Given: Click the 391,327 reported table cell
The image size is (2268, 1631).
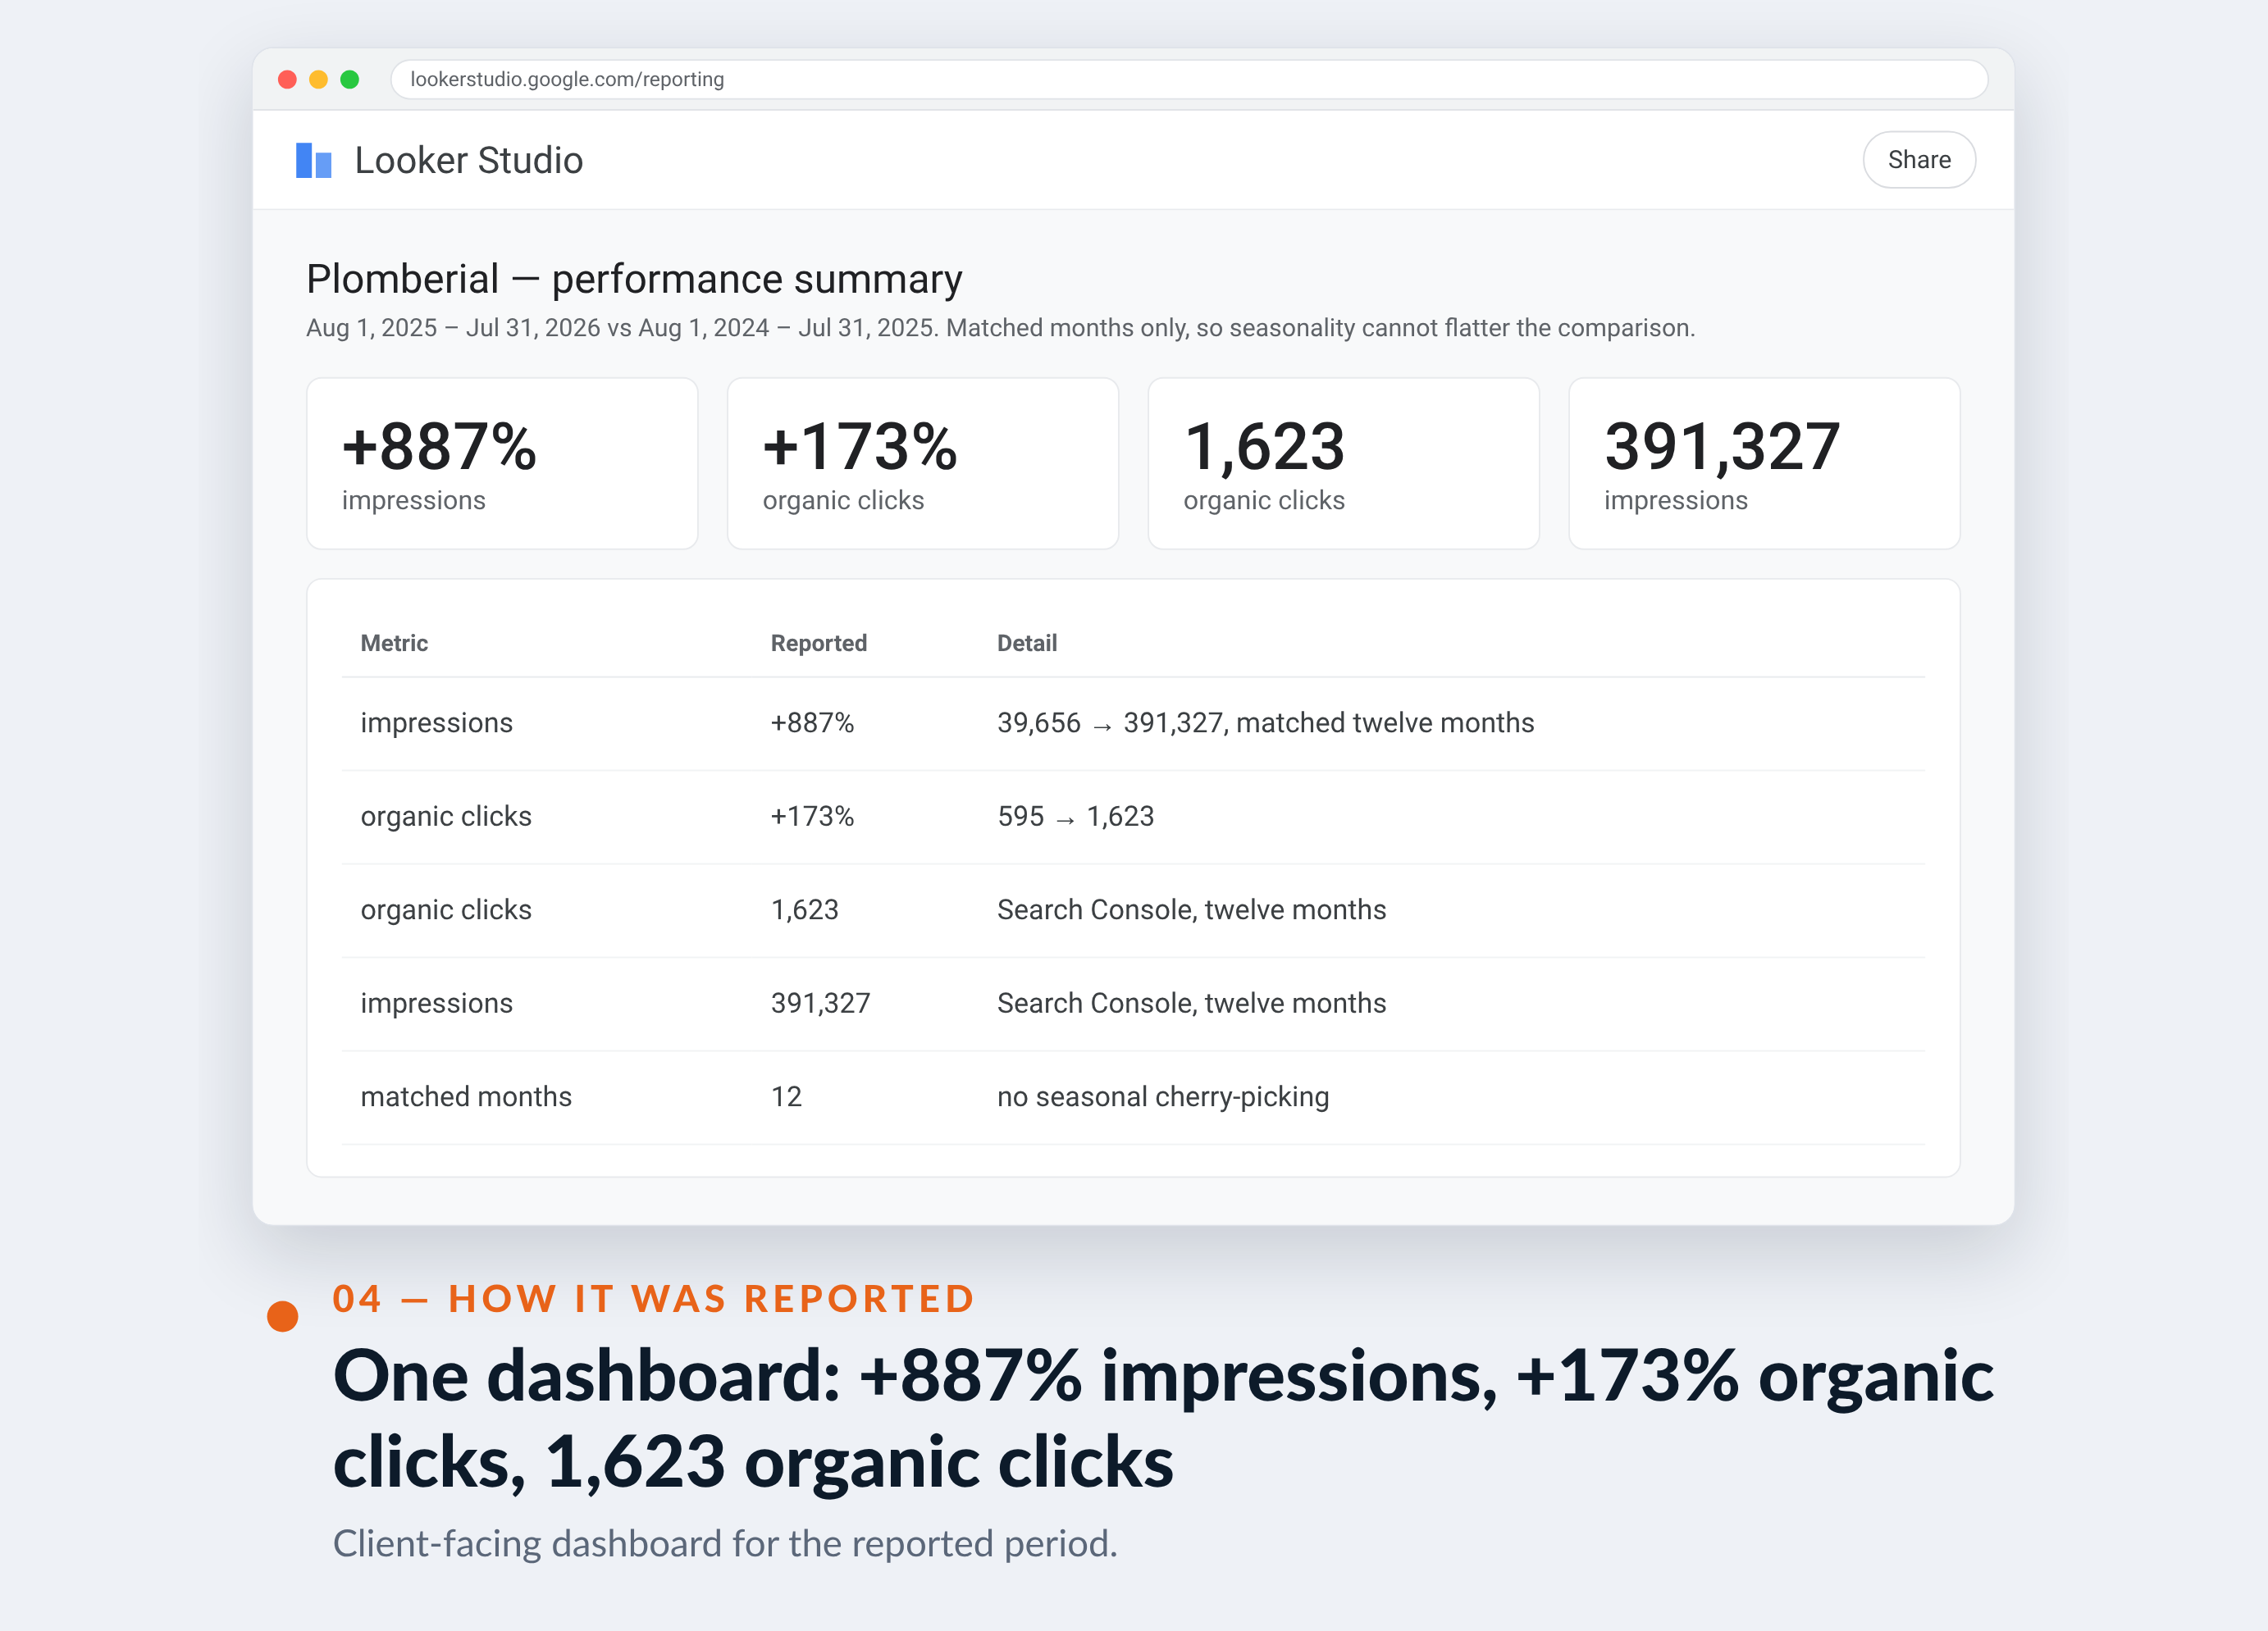Looking at the screenshot, I should pos(820,1003).
